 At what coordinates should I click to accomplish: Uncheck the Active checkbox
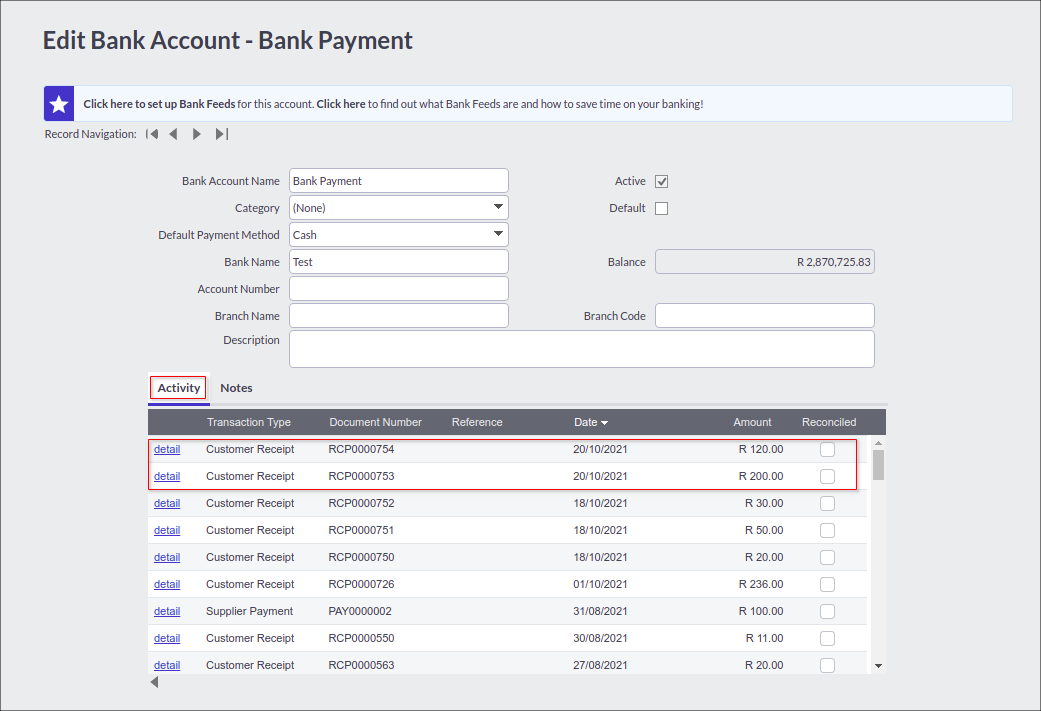pos(661,181)
